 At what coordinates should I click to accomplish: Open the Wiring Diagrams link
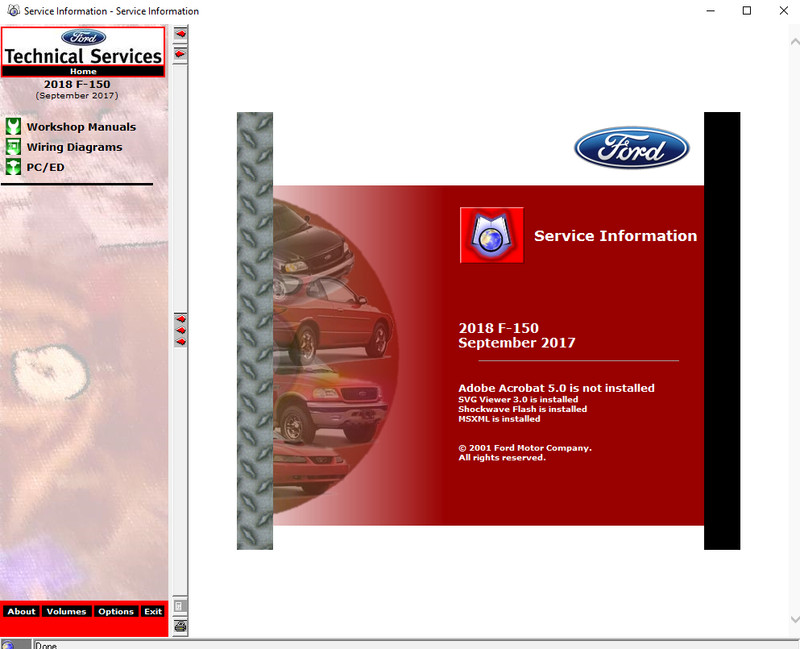[x=74, y=147]
